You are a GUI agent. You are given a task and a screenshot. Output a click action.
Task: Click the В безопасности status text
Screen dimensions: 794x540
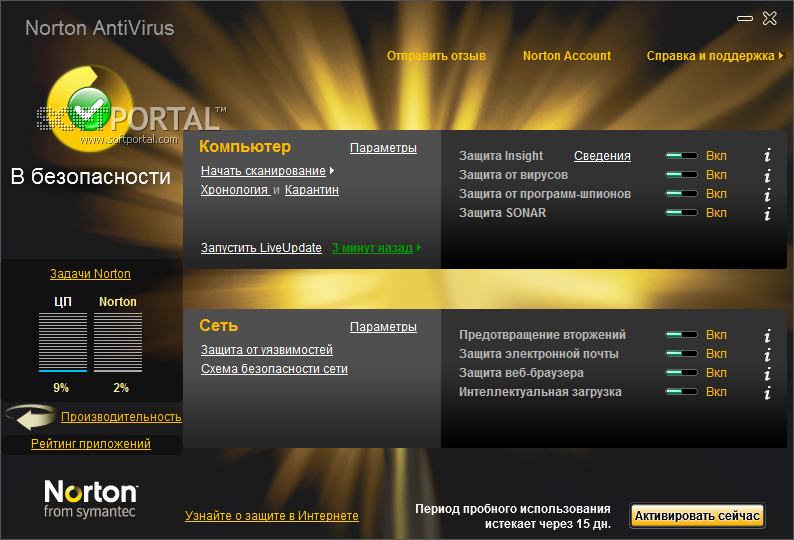91,177
